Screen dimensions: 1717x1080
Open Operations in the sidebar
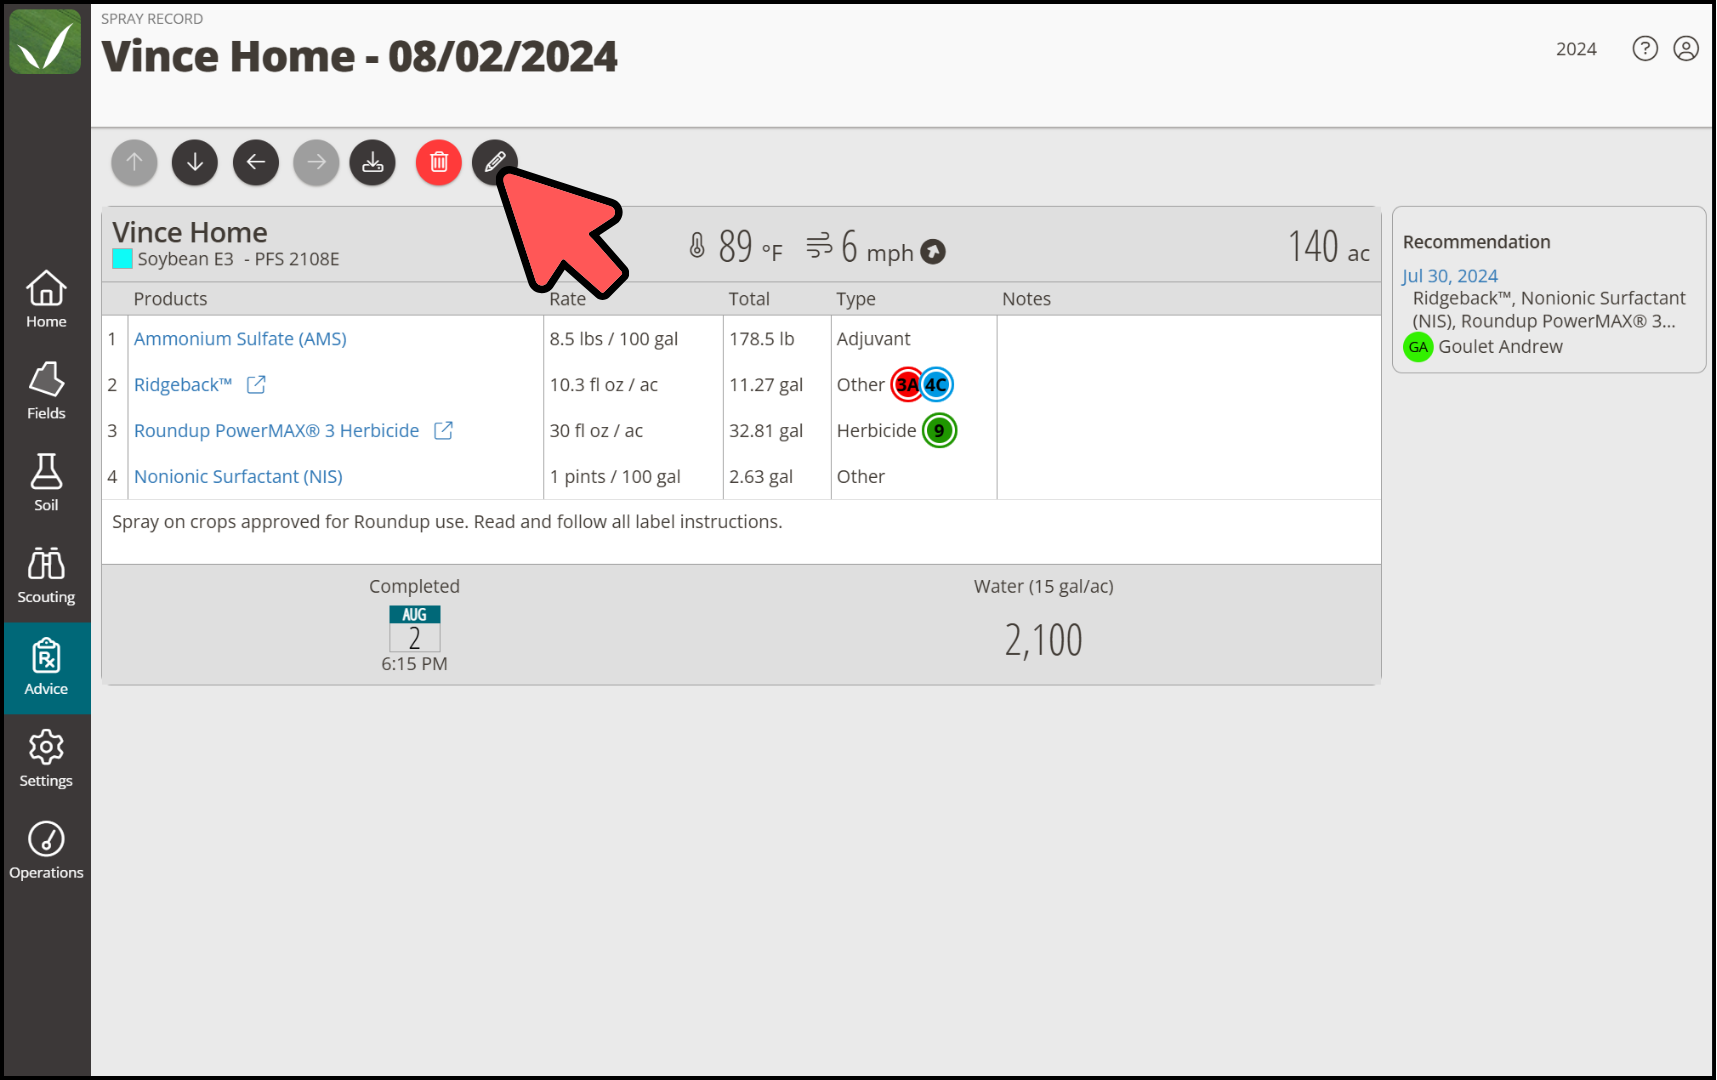tap(46, 852)
